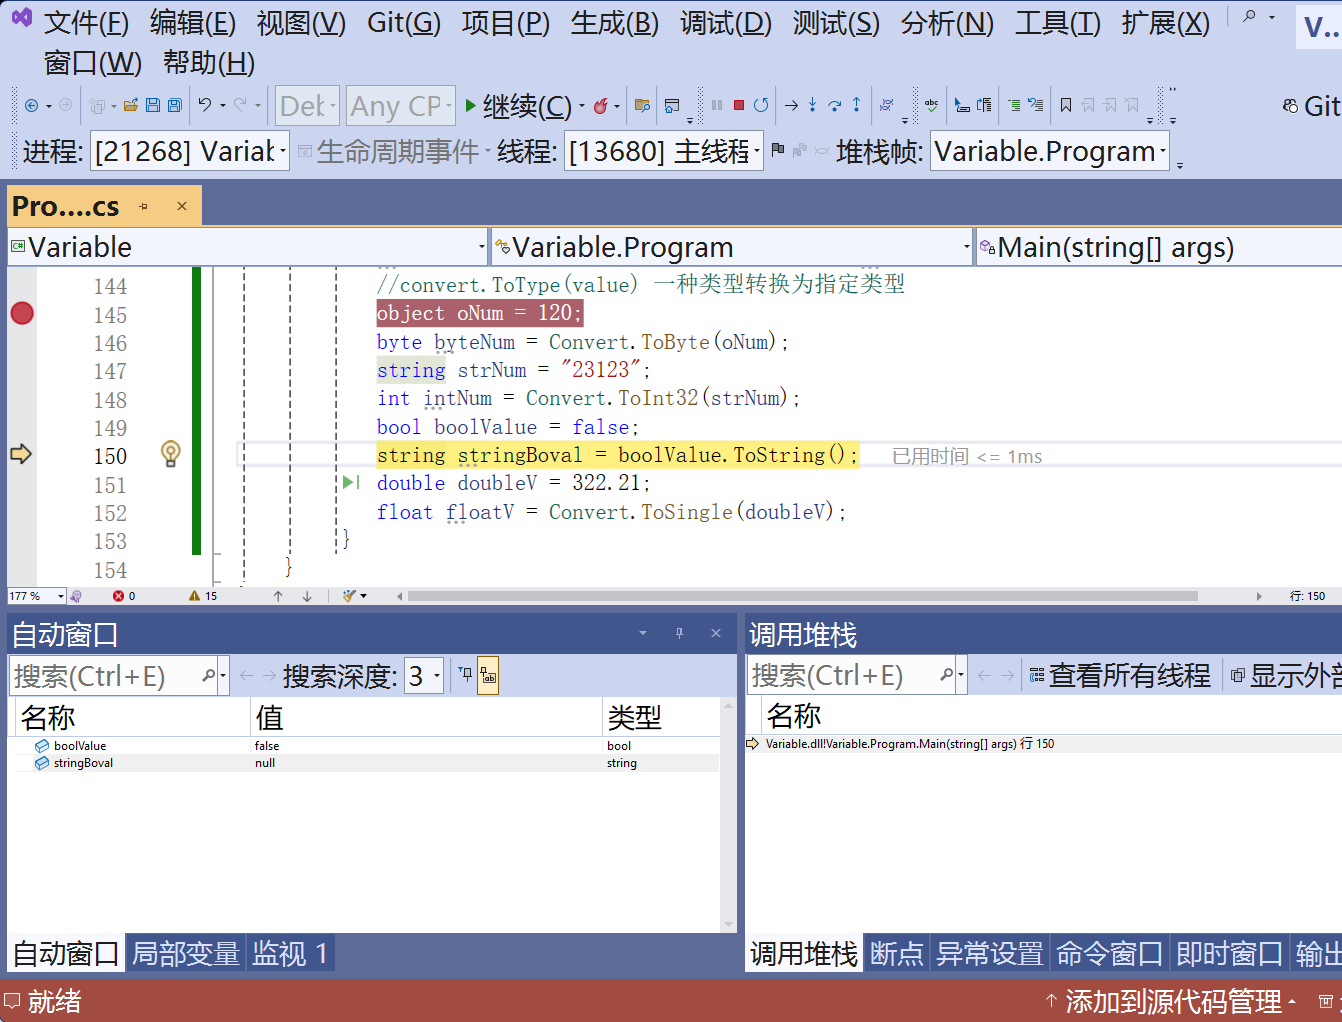Click the Save All toolbar icon
The width and height of the screenshot is (1342, 1022).
click(x=173, y=104)
